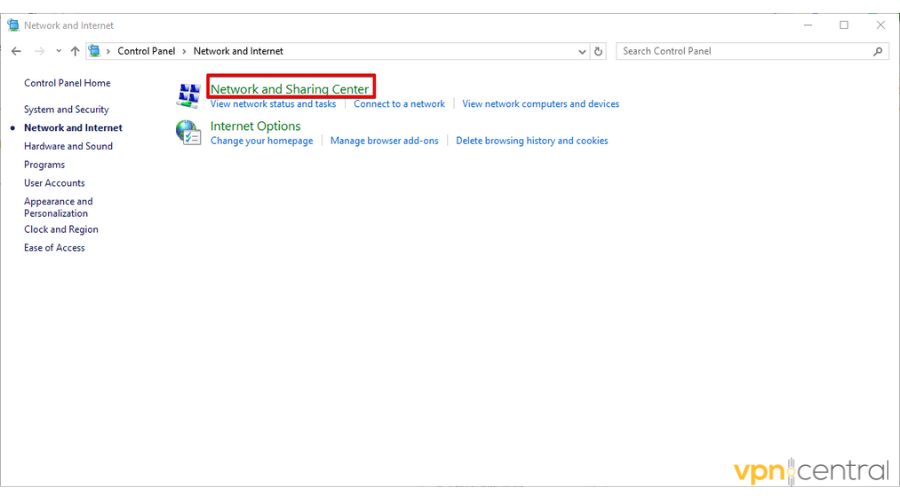The width and height of the screenshot is (900, 500).
Task: Select Delete browsing history and cookies
Action: [531, 141]
